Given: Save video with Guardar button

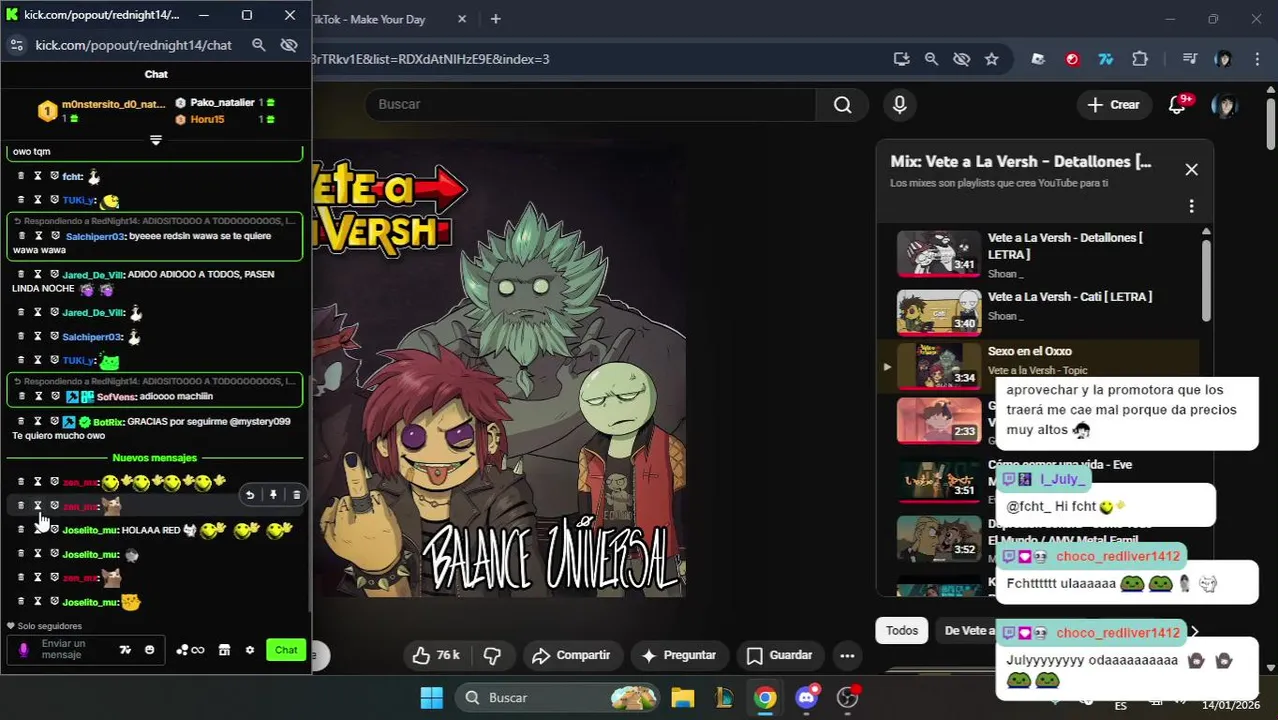Looking at the screenshot, I should (x=779, y=655).
